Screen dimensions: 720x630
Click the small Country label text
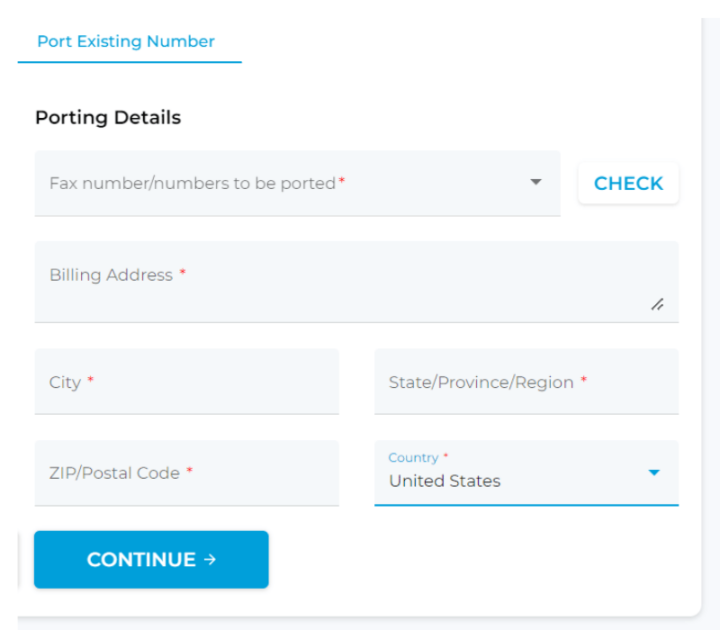(x=413, y=457)
